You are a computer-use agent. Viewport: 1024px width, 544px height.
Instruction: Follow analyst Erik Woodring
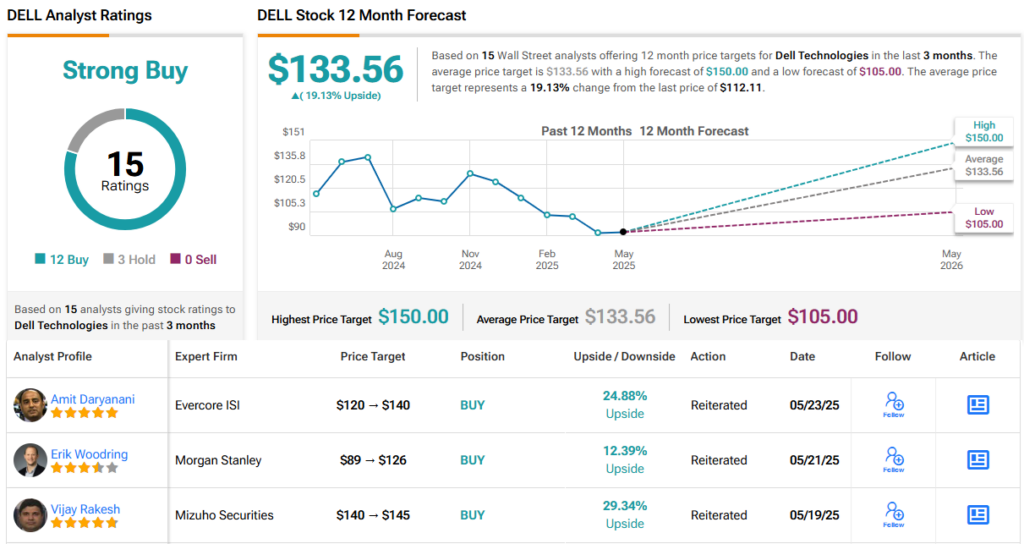tap(893, 459)
